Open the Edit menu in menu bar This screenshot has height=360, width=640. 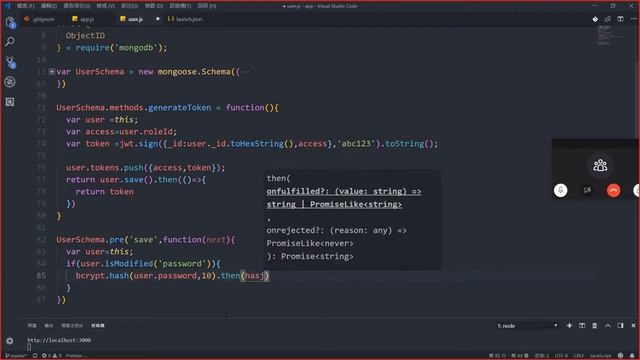[x=49, y=6]
